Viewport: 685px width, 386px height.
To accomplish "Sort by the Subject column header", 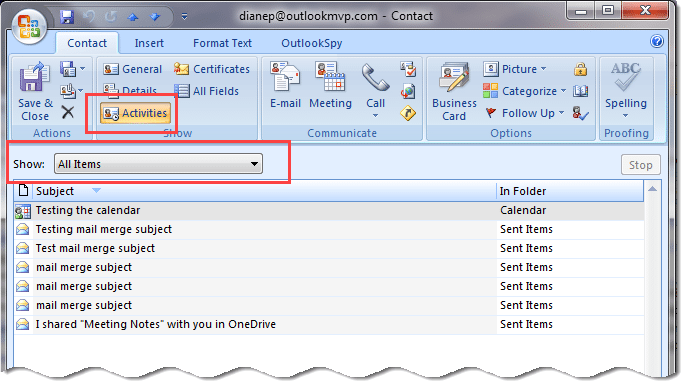I will [x=264, y=191].
